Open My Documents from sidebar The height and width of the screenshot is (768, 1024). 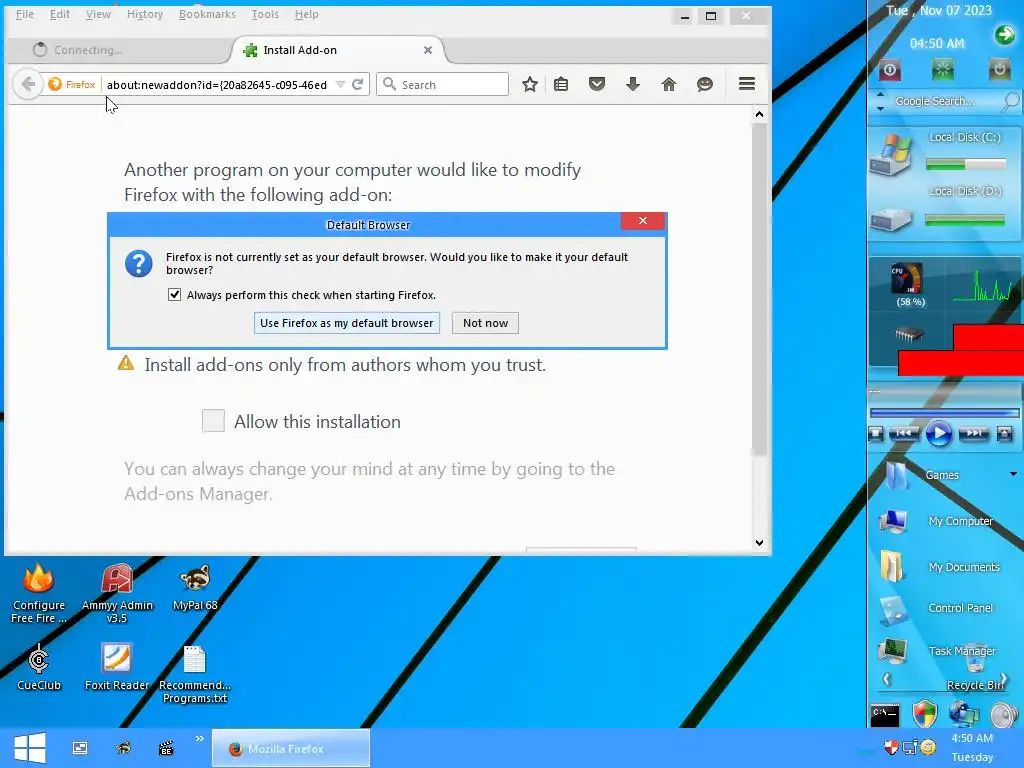(x=940, y=566)
